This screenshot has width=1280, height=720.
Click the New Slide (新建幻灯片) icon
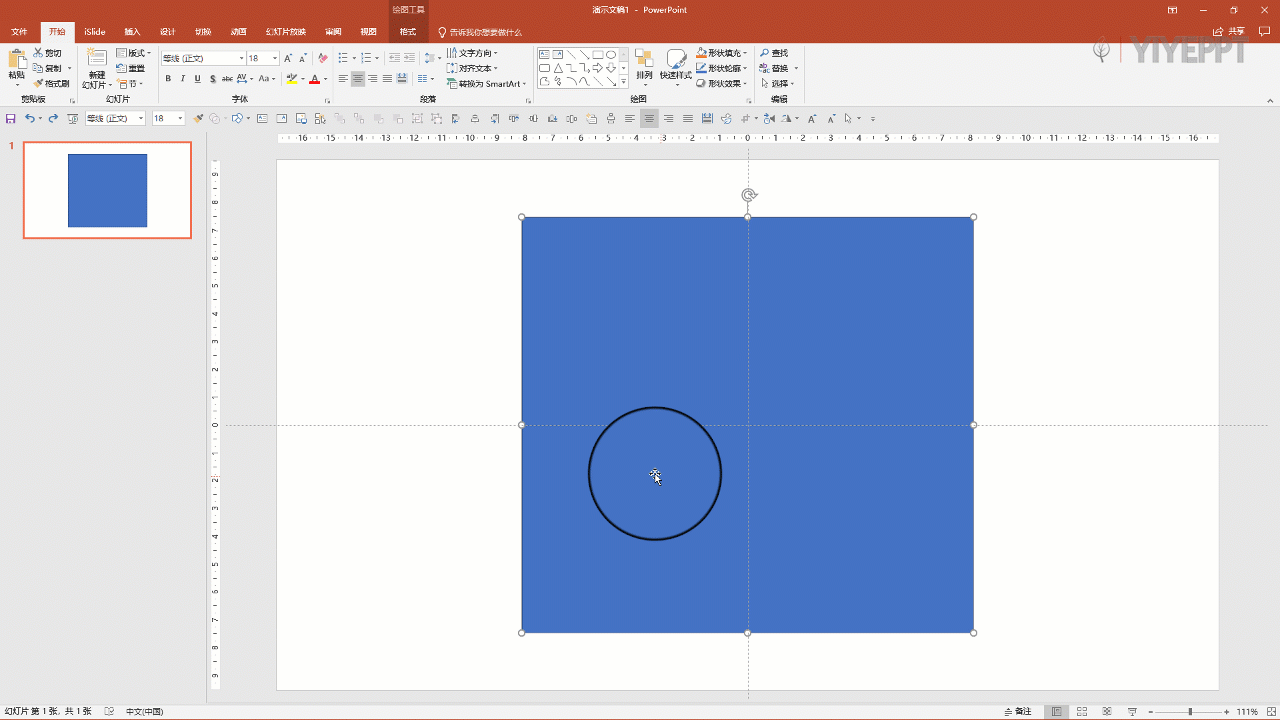[97, 59]
